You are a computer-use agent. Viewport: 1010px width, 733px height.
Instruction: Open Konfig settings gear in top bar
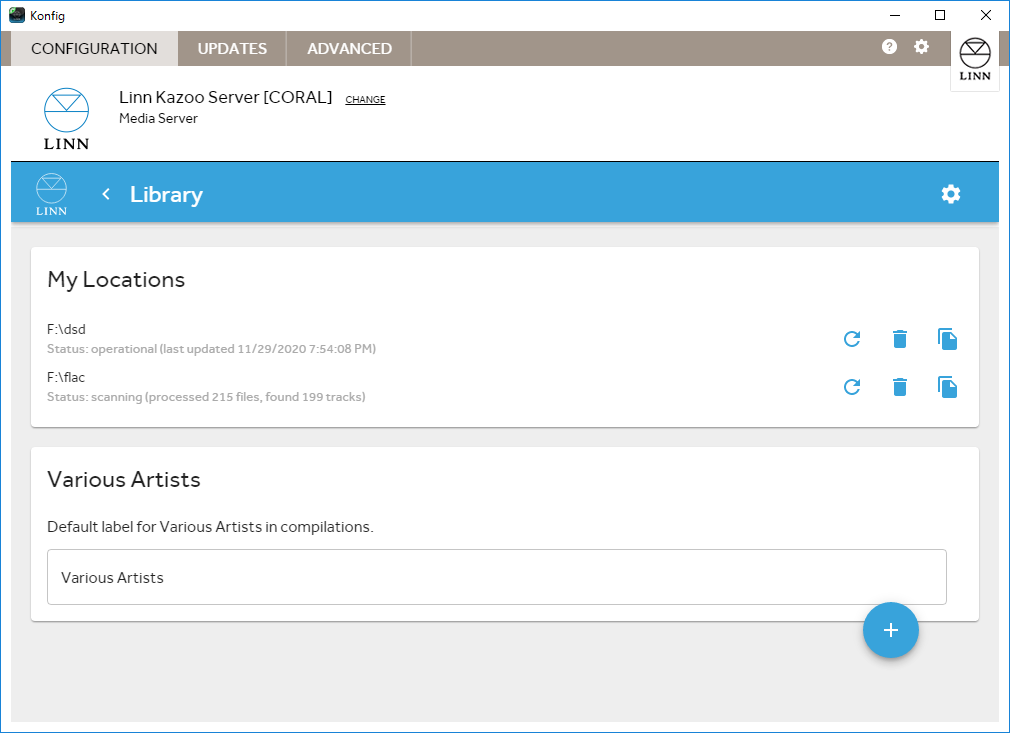(x=922, y=47)
